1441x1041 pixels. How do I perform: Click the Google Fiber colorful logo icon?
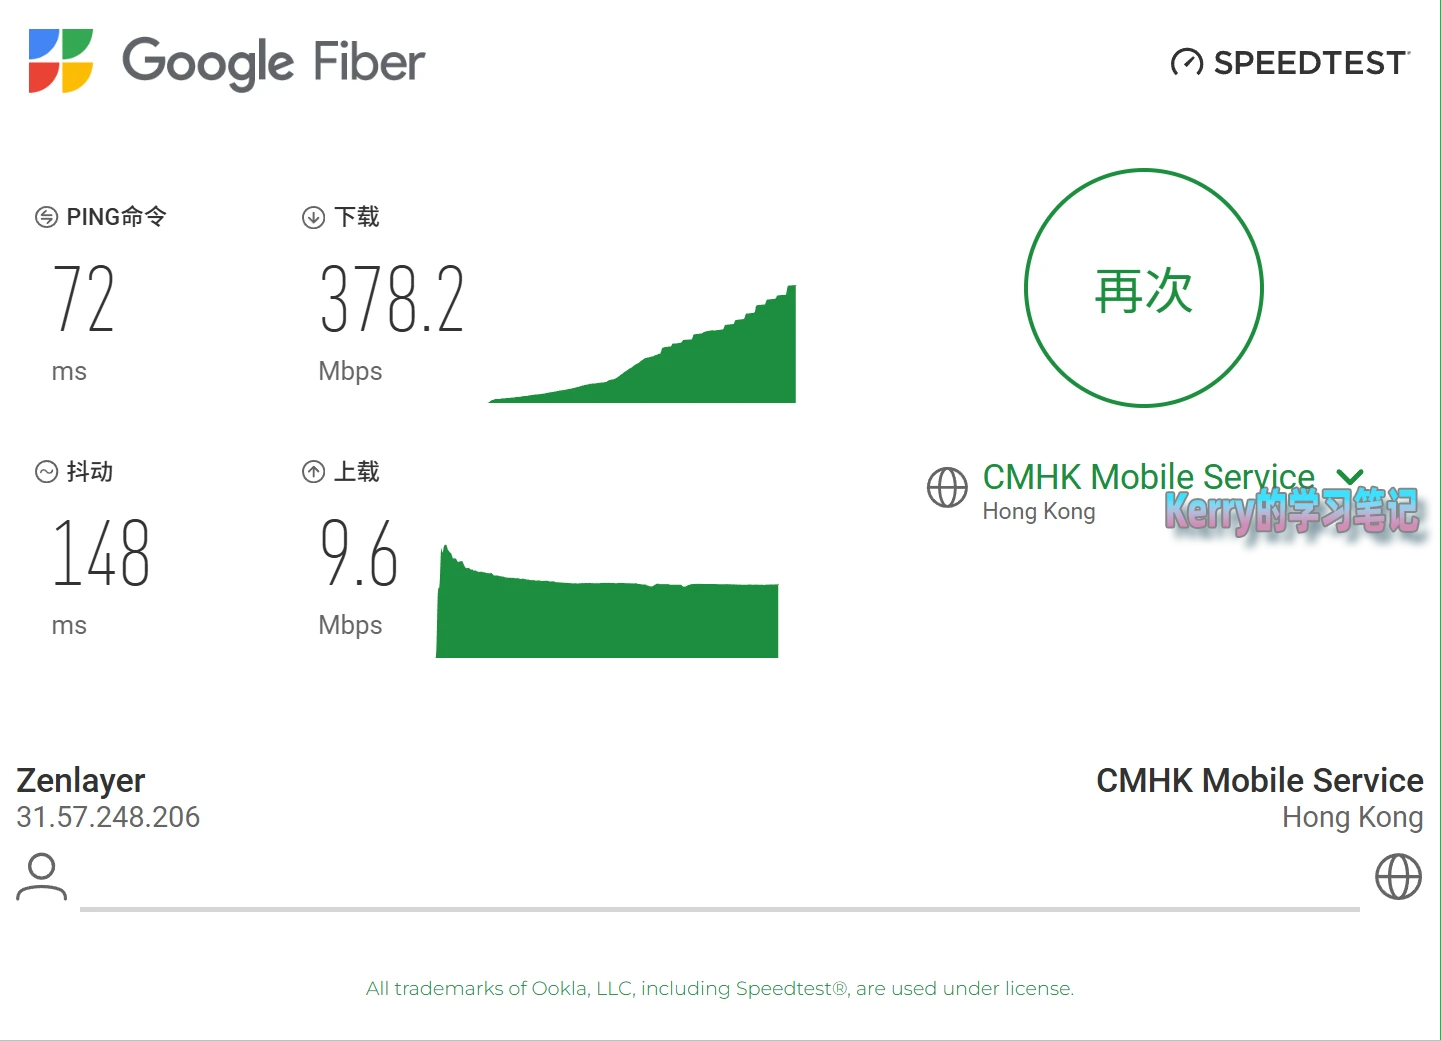click(x=61, y=61)
